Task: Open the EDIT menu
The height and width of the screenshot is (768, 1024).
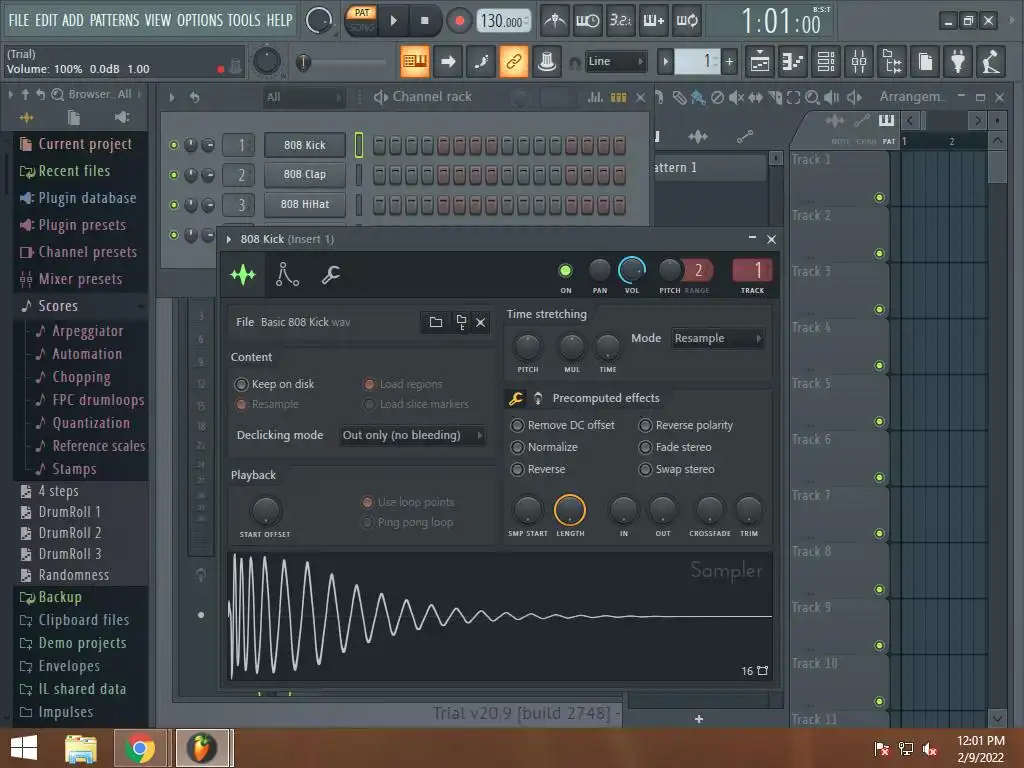Action: coord(46,20)
